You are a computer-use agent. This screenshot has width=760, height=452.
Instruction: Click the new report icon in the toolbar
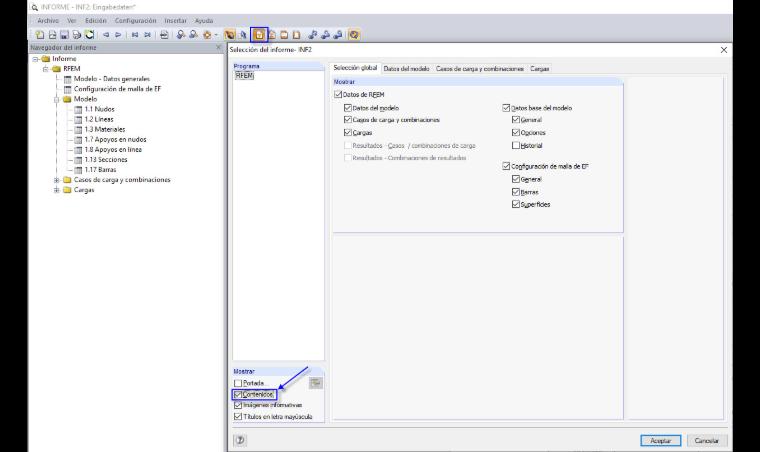[x=40, y=35]
